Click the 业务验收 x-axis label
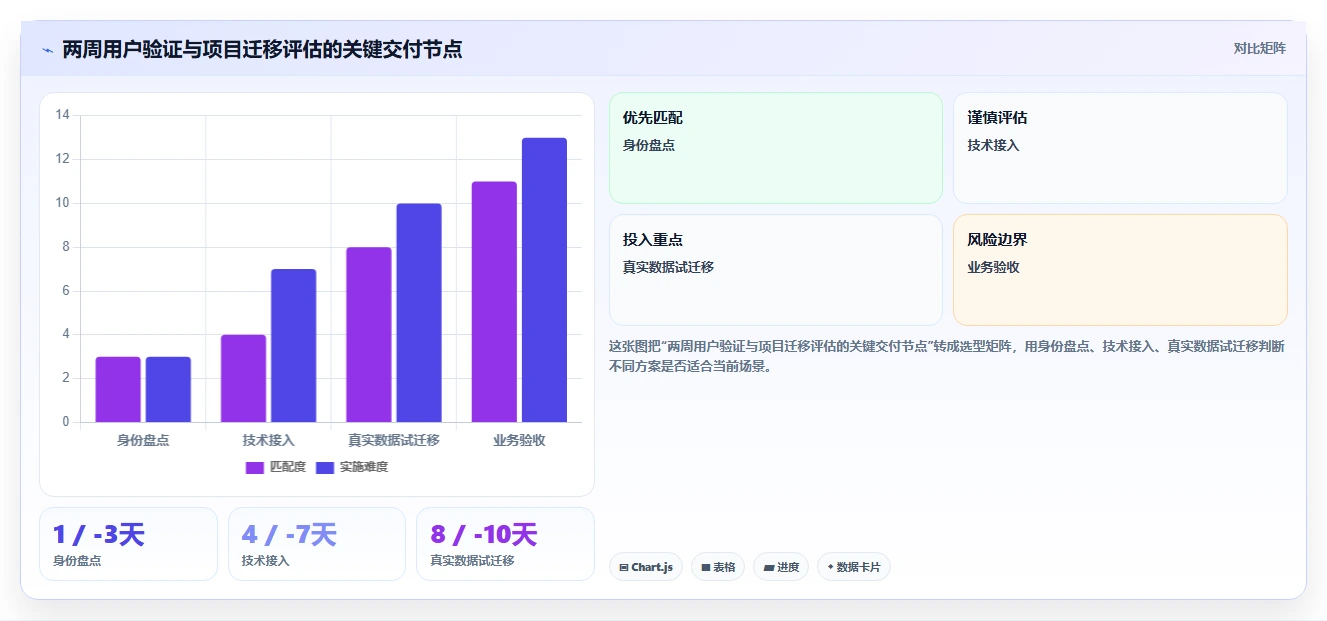The width and height of the screenshot is (1327, 621). (x=519, y=440)
